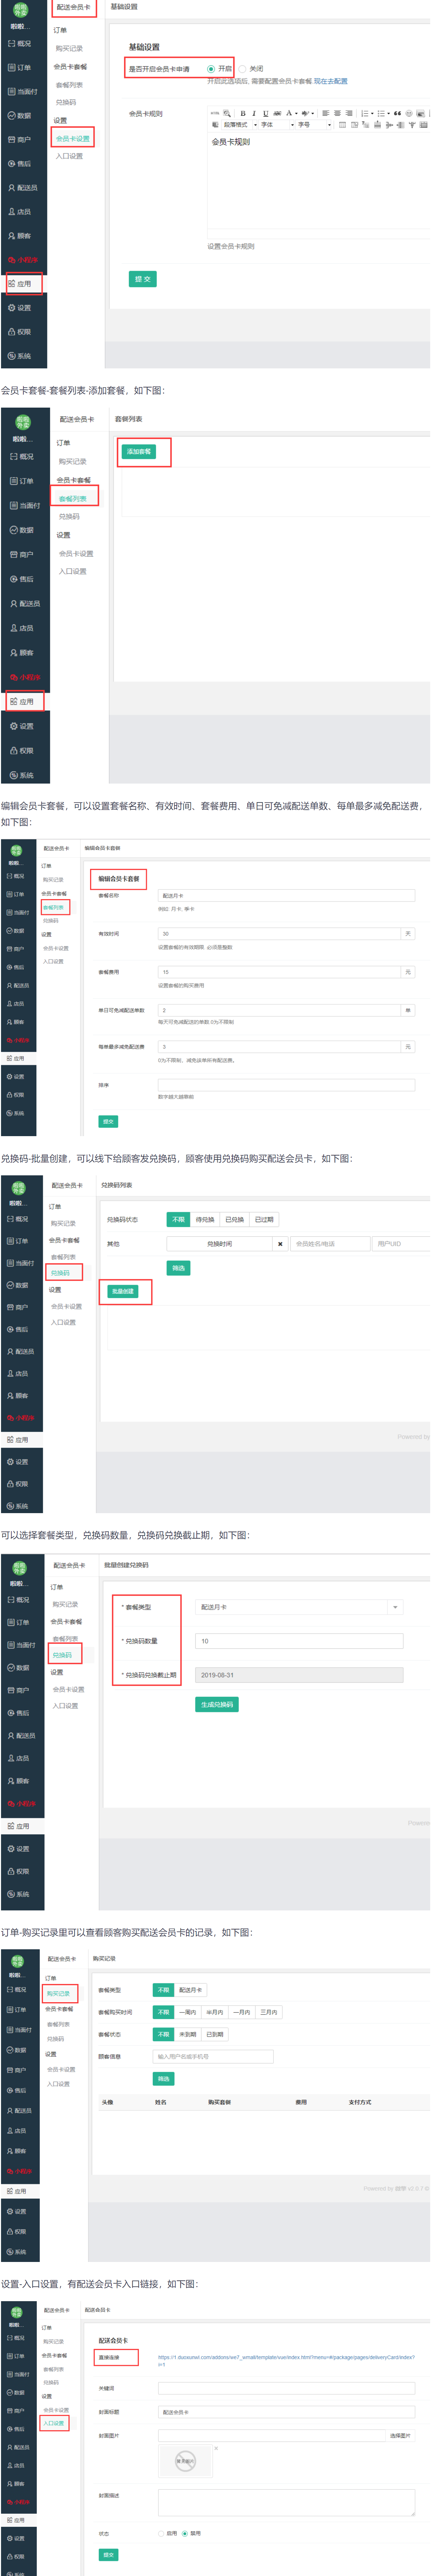Select 开启 radio for 会员卡申请
The image size is (435, 2576).
tap(211, 69)
